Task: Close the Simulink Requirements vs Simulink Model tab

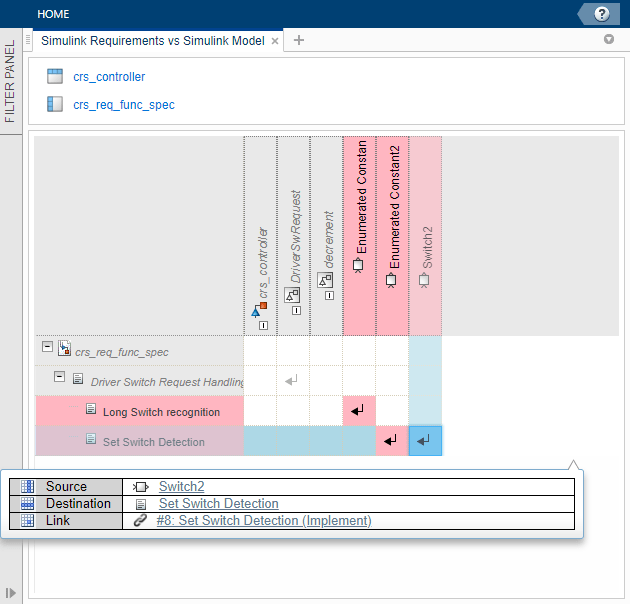Action: (x=275, y=41)
